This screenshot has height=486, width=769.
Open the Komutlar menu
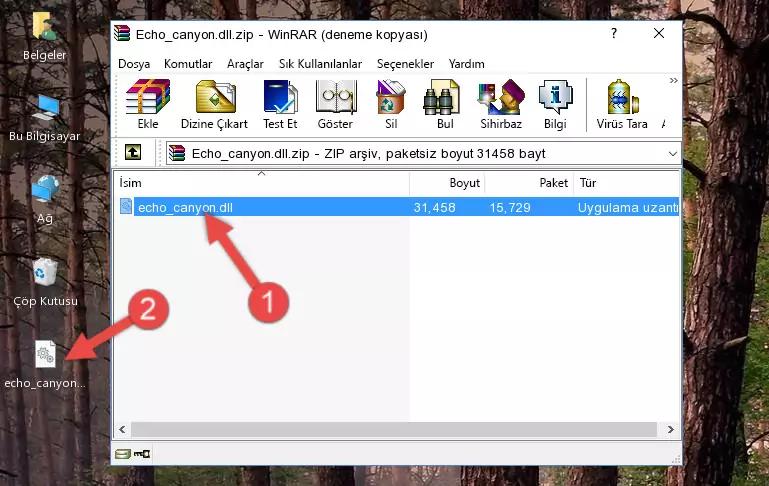click(188, 64)
